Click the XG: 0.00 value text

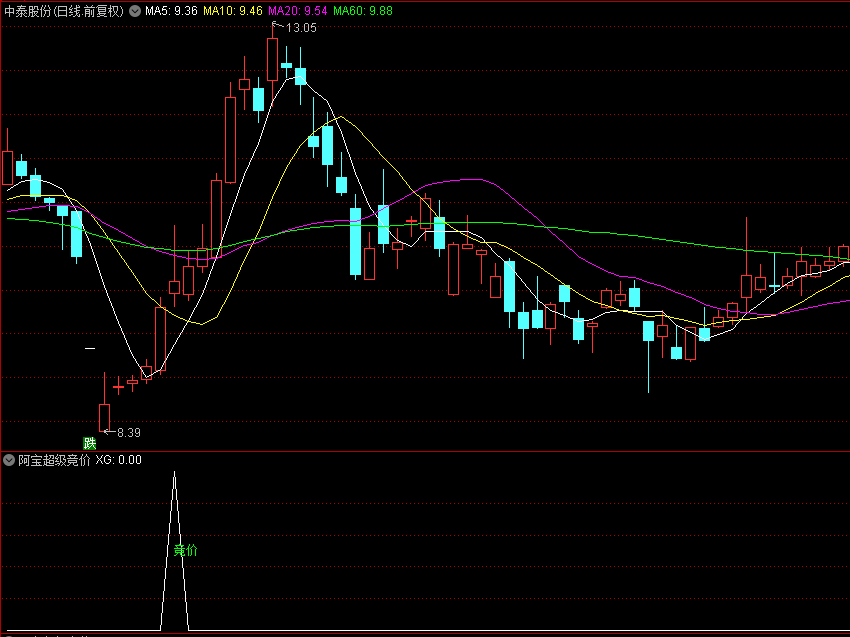point(119,460)
